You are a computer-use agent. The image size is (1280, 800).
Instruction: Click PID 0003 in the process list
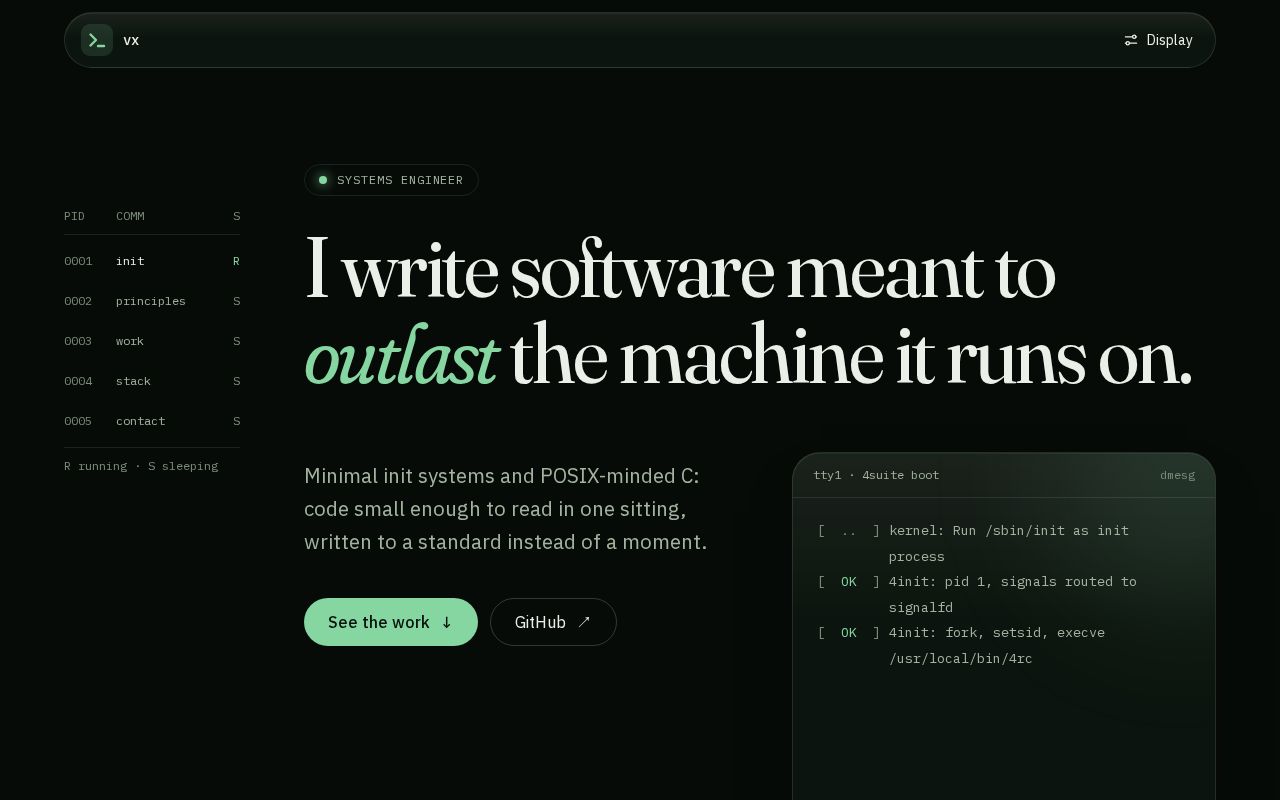[78, 341]
